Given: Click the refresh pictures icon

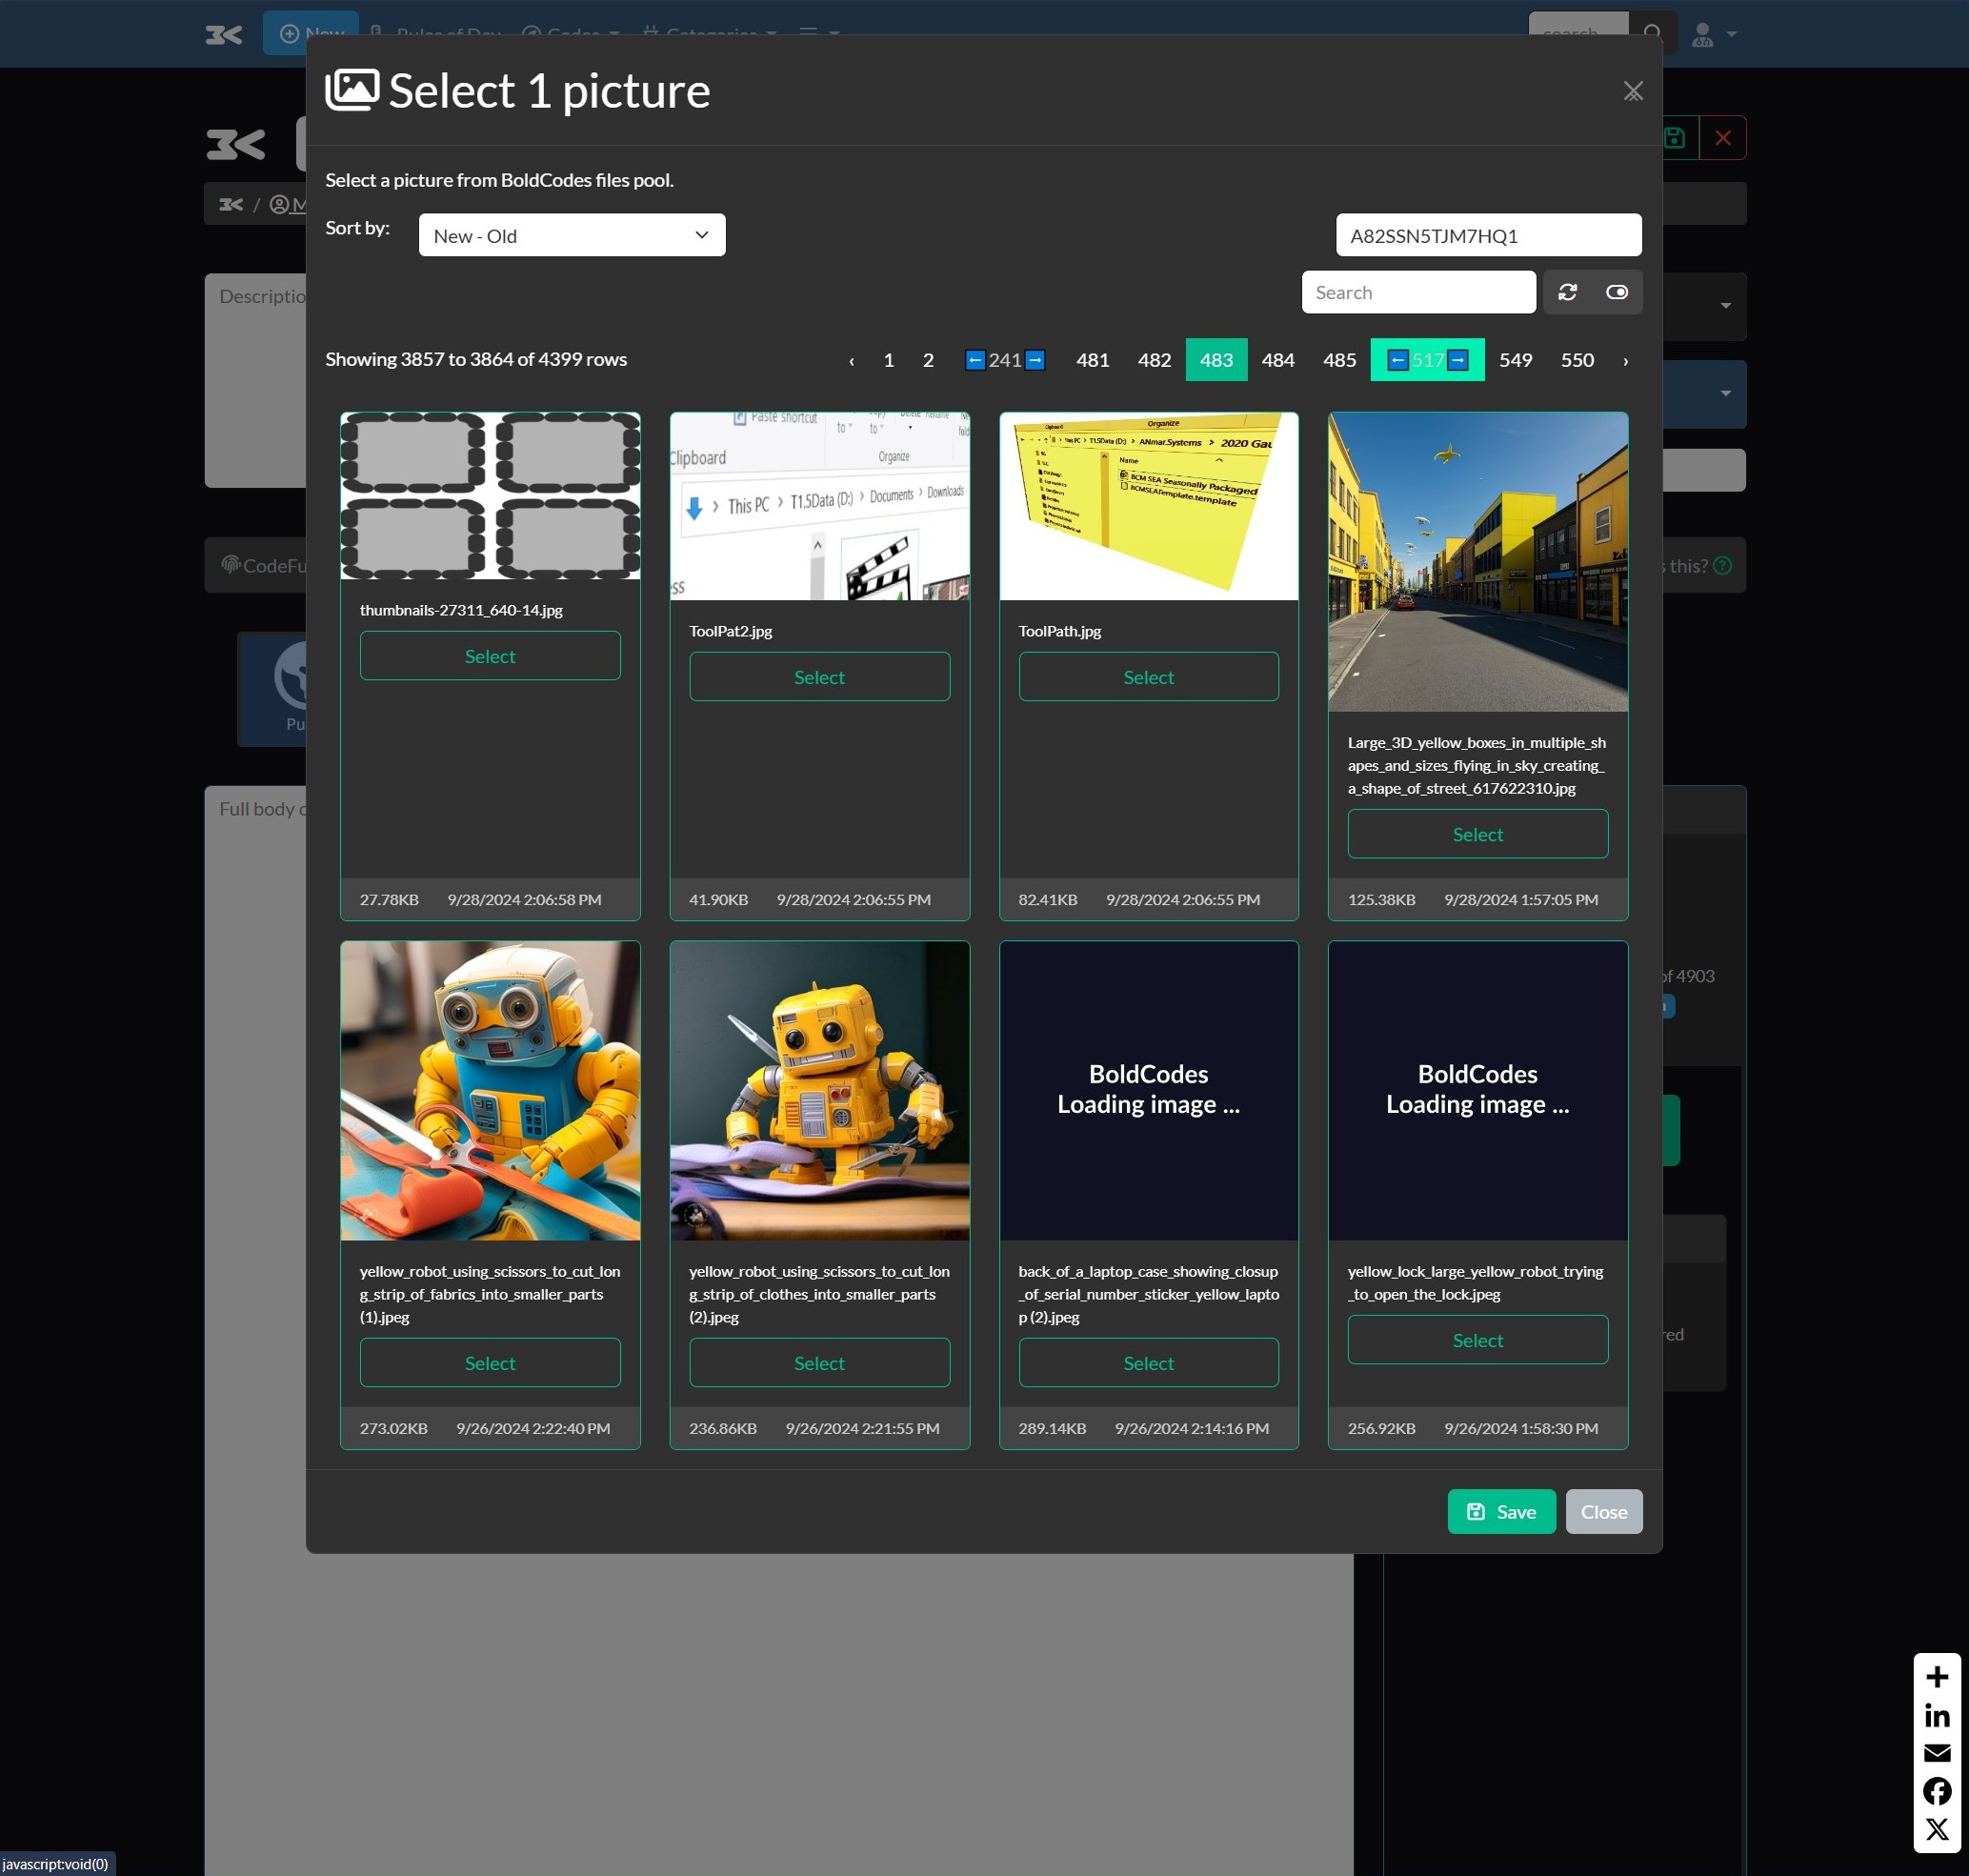Looking at the screenshot, I should [1567, 292].
